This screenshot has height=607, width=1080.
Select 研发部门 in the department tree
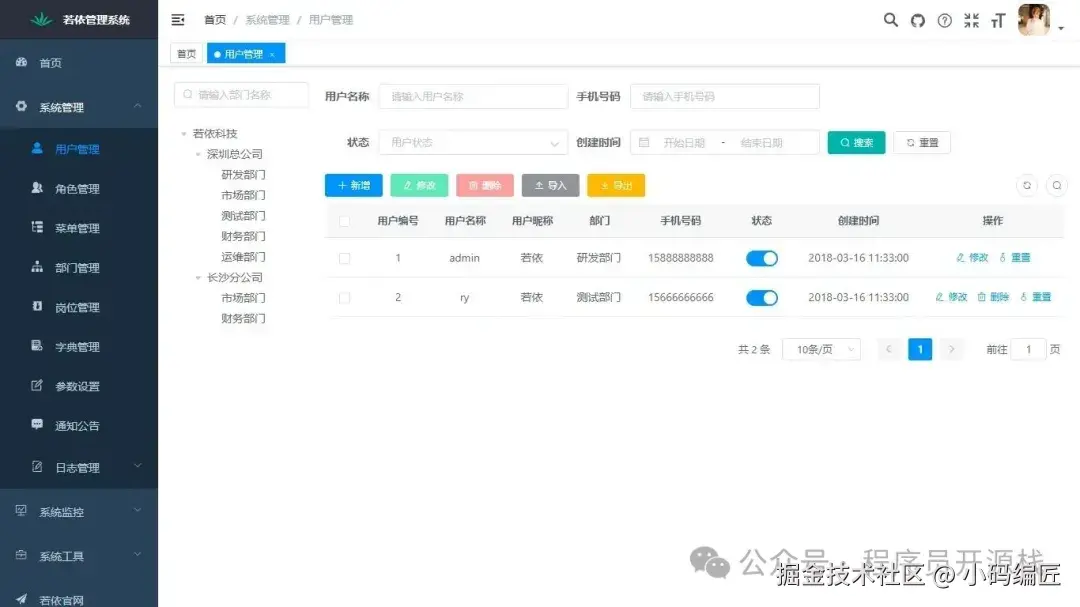(243, 175)
